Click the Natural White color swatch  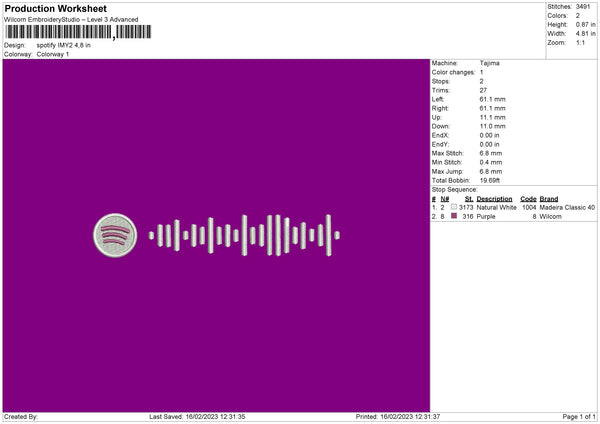pyautogui.click(x=454, y=207)
